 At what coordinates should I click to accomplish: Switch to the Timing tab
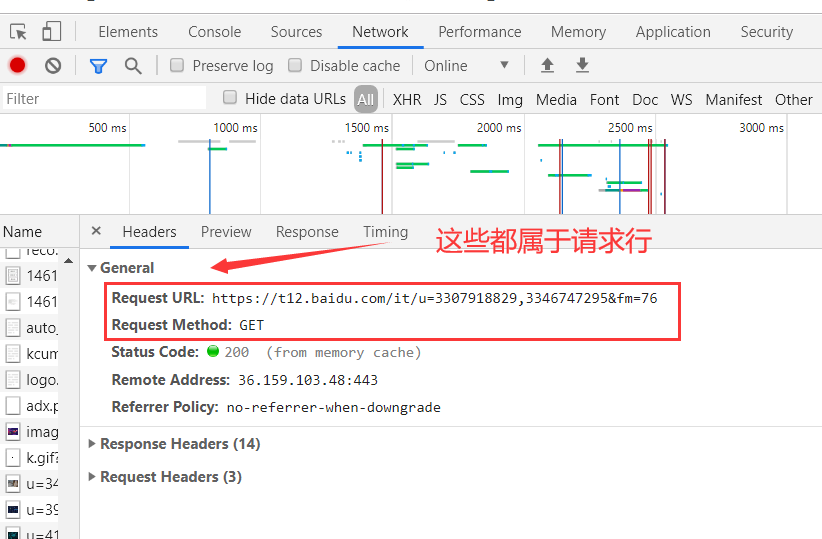coord(385,232)
